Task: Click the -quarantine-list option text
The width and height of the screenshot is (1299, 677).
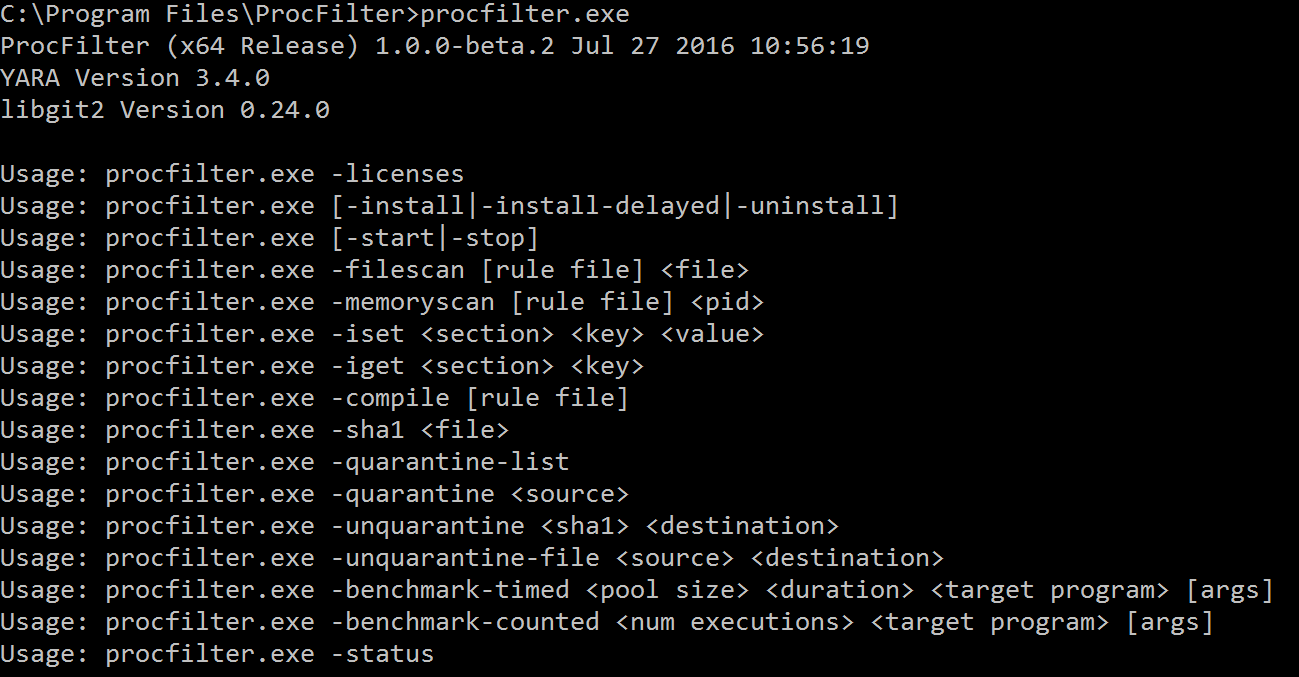Action: click(450, 462)
